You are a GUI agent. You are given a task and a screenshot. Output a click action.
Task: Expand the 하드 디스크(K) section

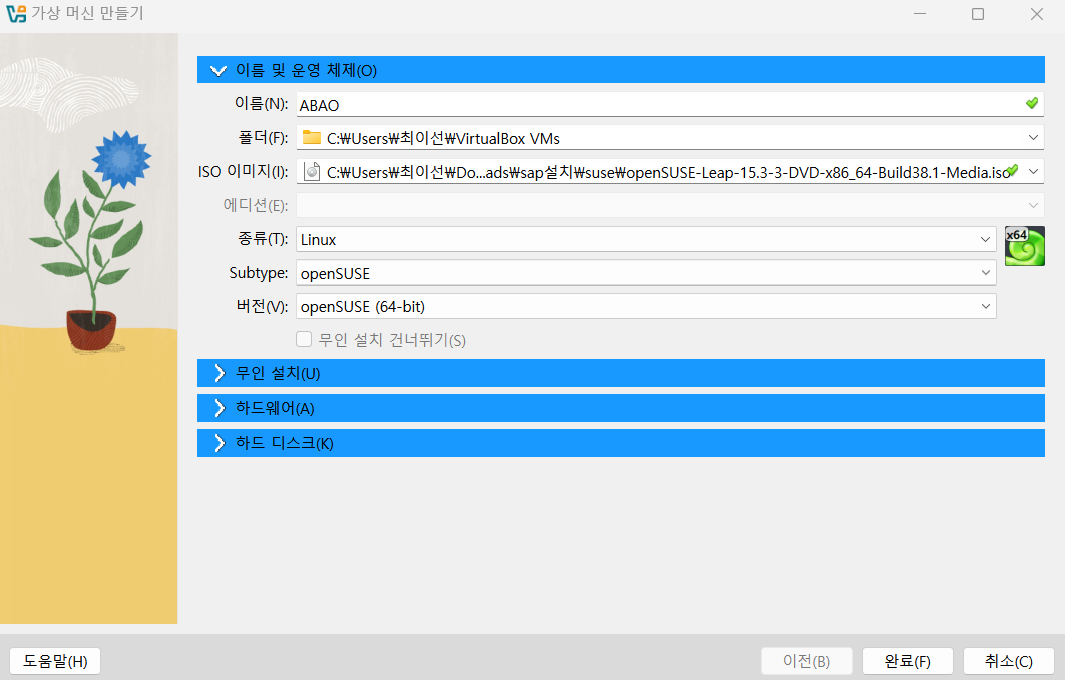pyautogui.click(x=621, y=443)
